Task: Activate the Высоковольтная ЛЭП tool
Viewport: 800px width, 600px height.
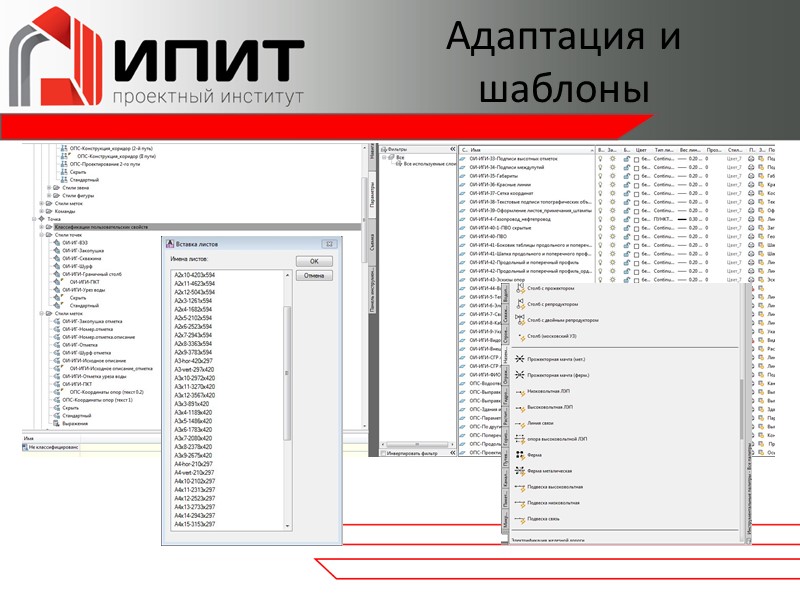Action: pyautogui.click(x=544, y=407)
